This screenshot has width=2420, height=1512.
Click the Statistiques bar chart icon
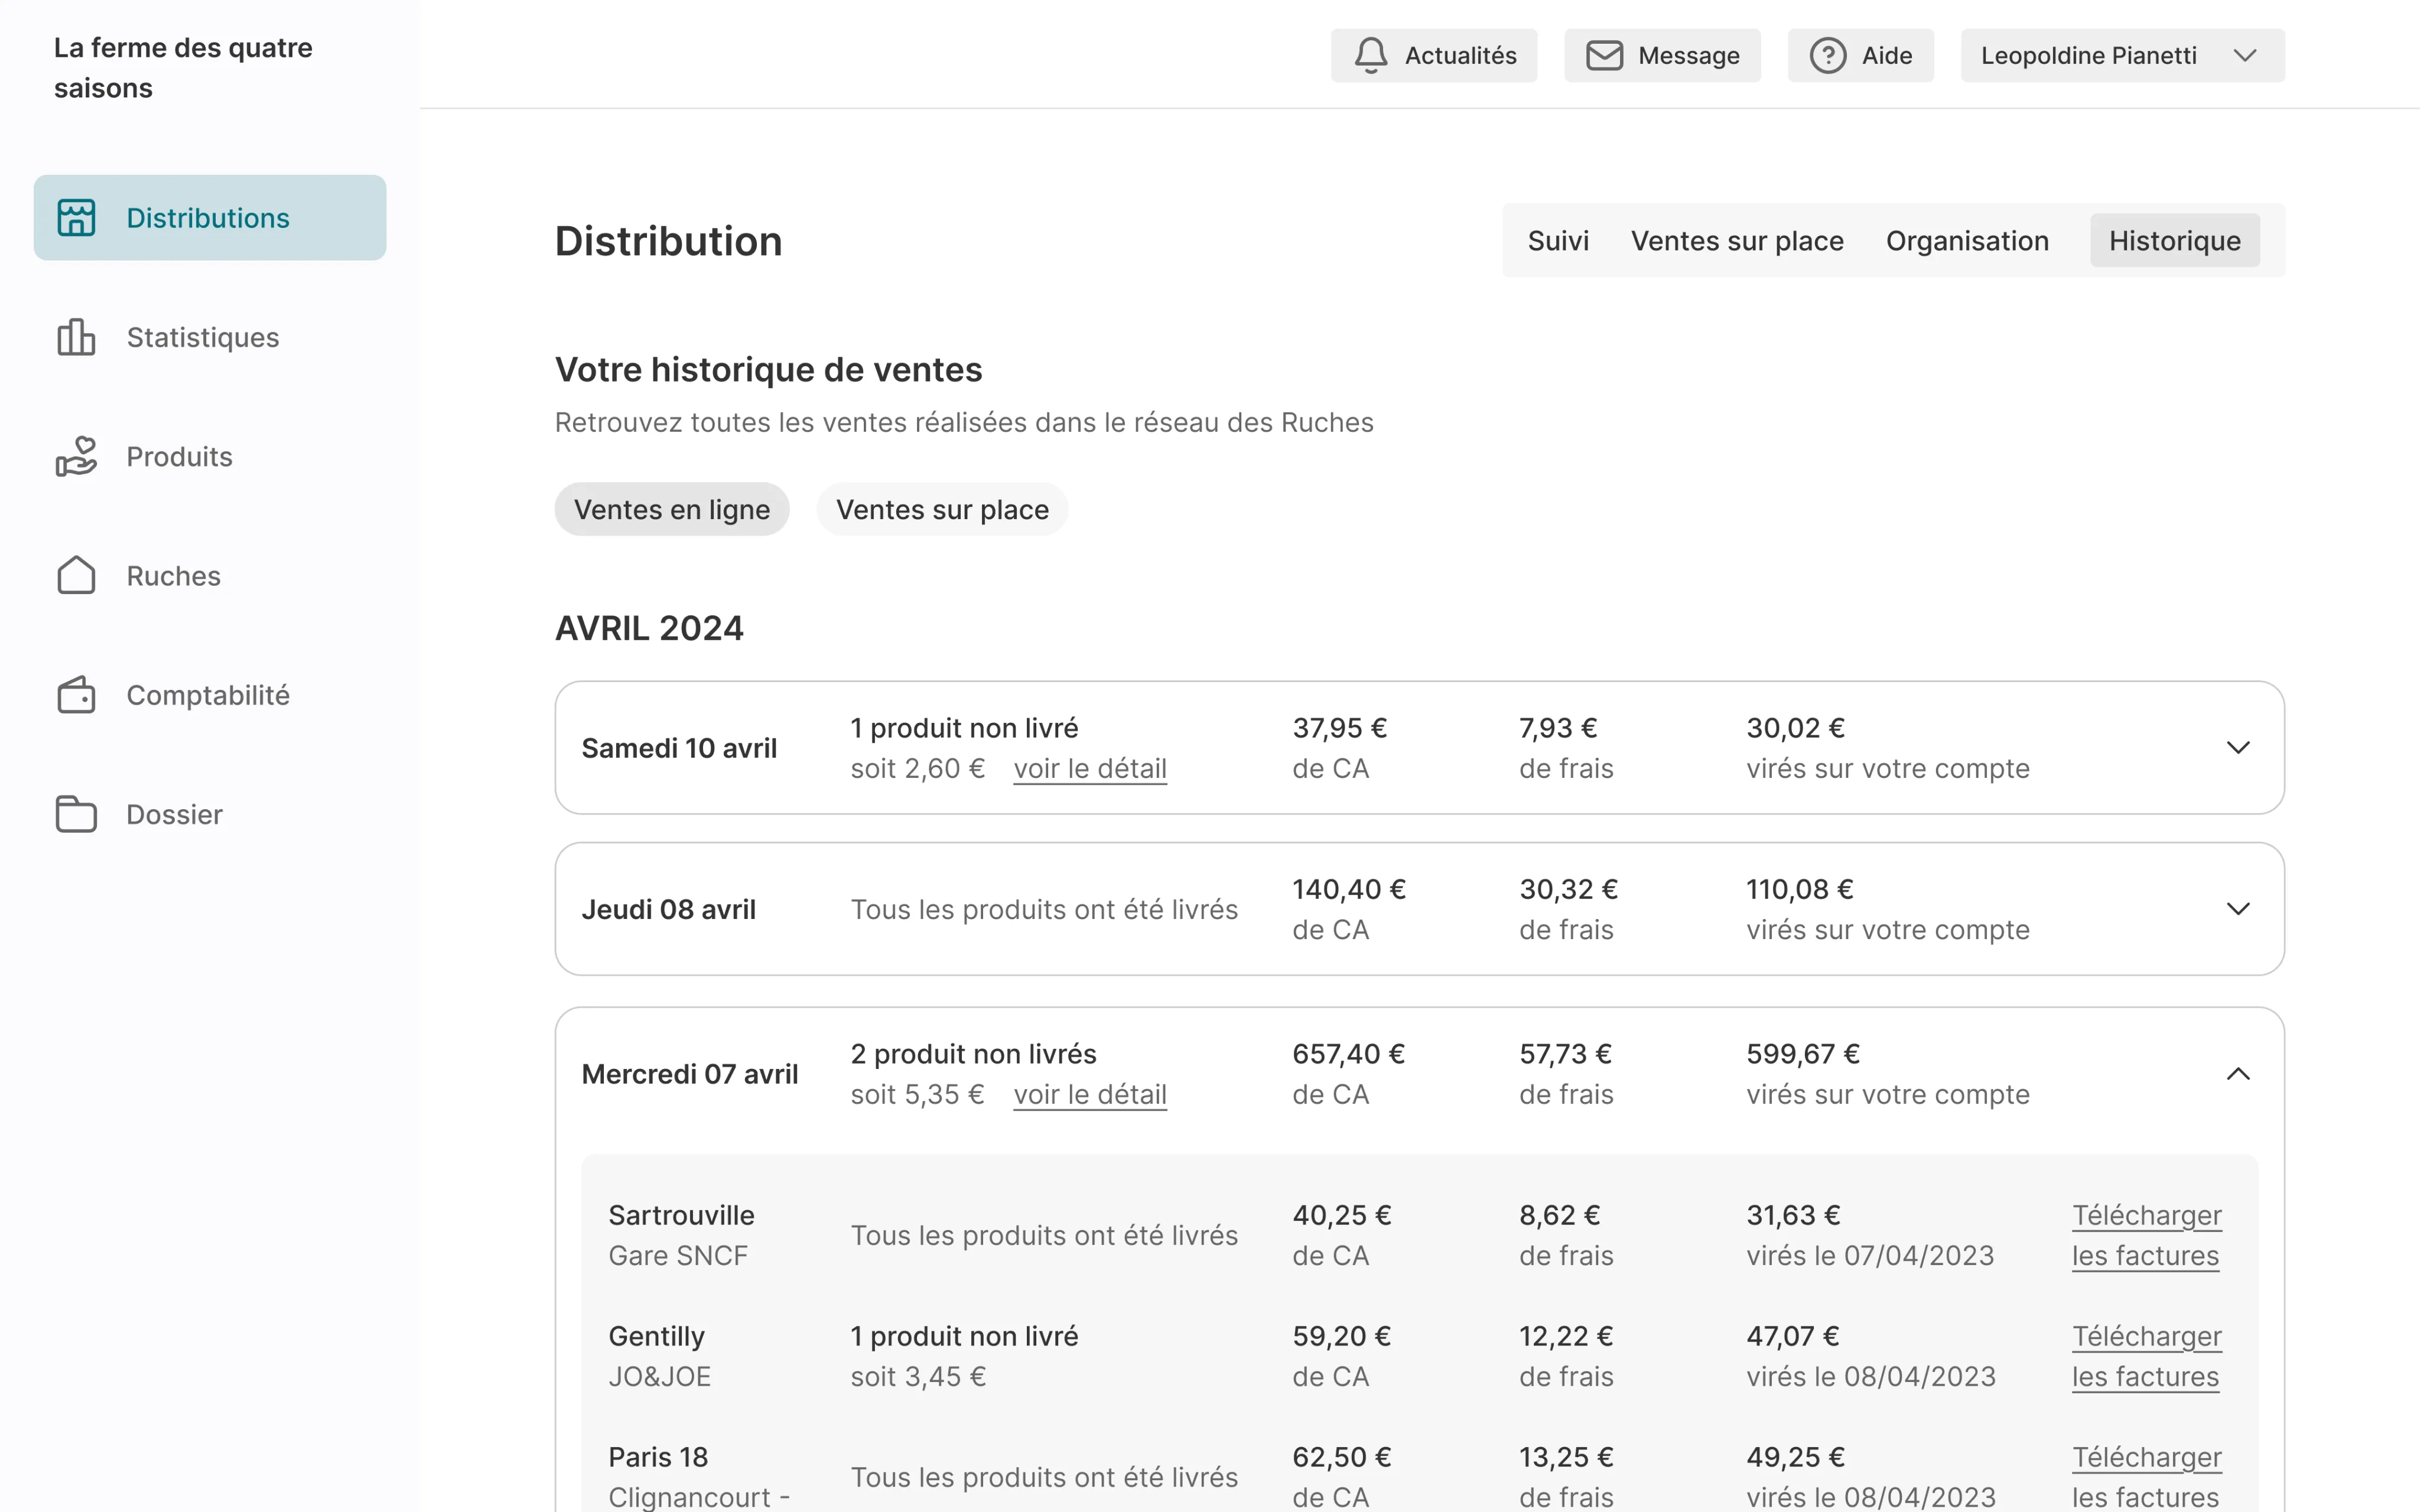(x=76, y=337)
